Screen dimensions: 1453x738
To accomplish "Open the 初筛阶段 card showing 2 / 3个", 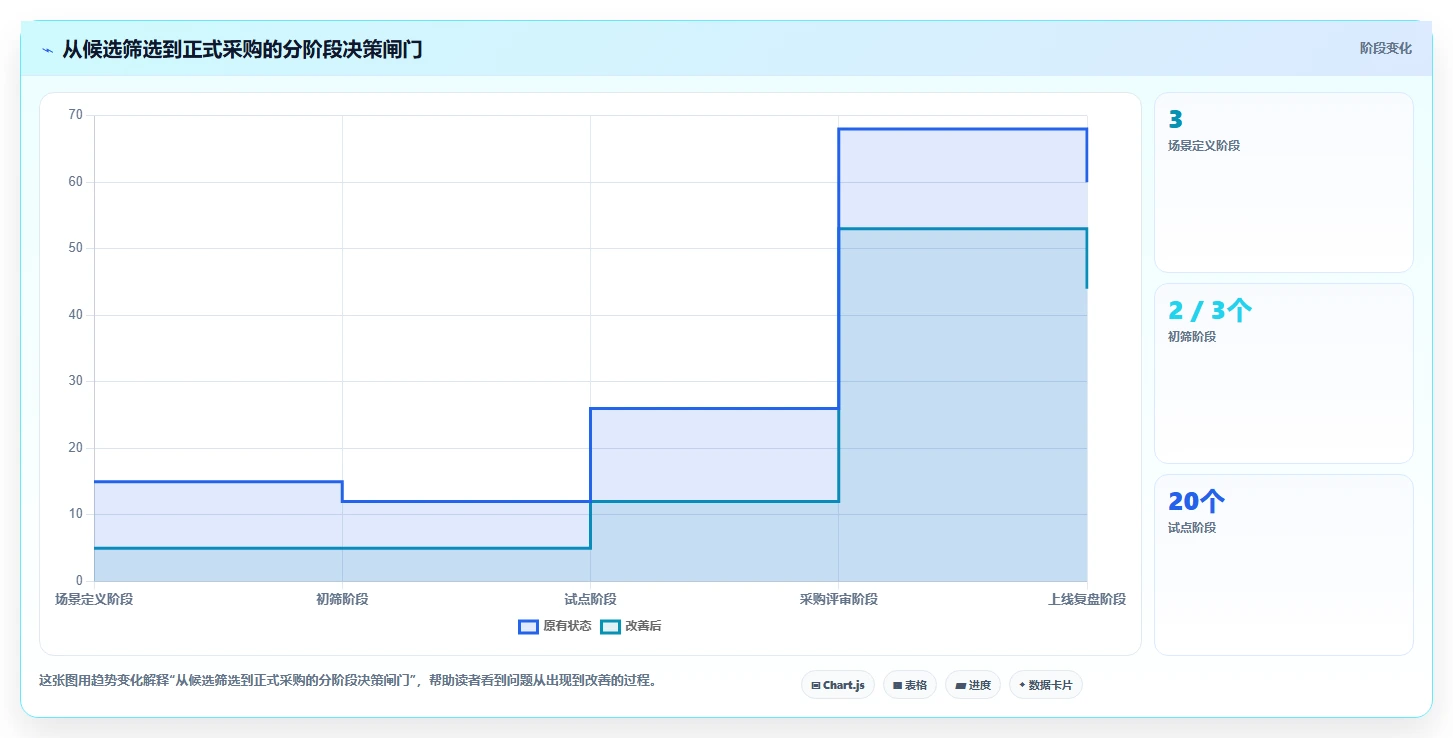I will click(x=1284, y=373).
